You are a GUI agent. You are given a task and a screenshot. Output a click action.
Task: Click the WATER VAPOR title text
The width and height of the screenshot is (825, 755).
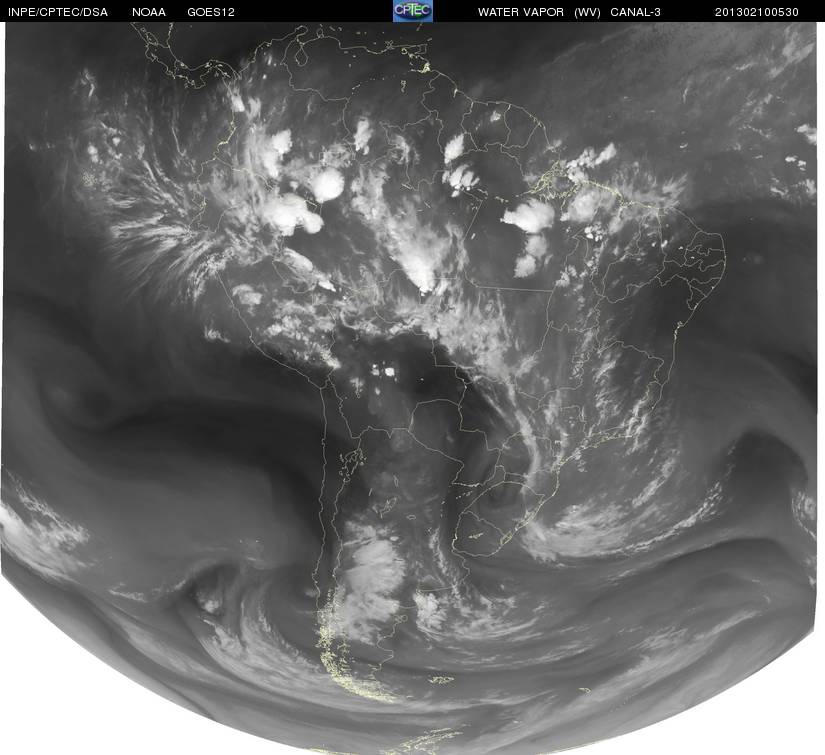click(521, 12)
